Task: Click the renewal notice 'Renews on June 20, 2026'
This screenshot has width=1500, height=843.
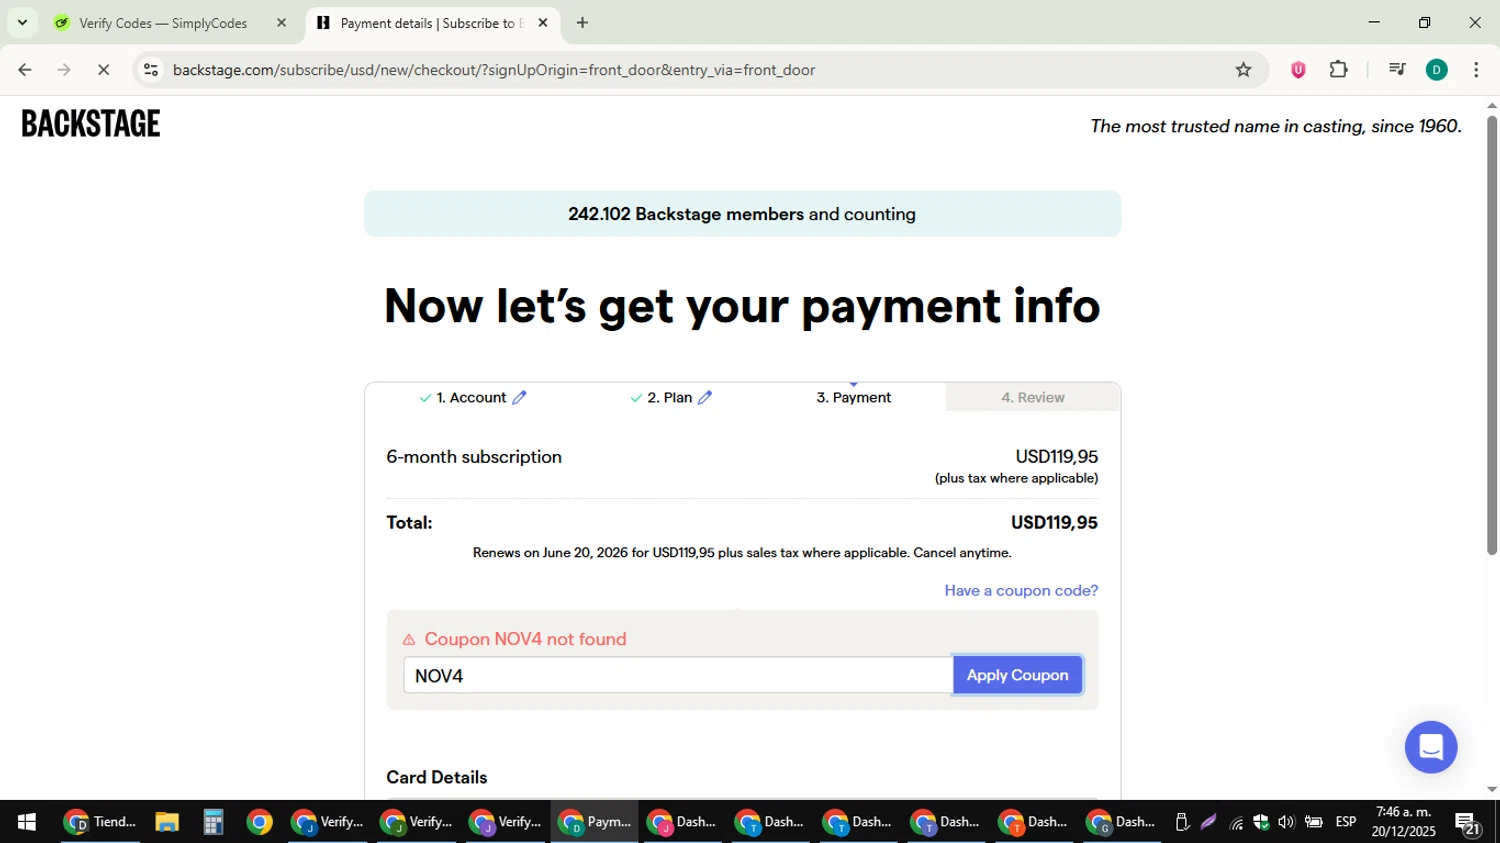Action: [x=742, y=552]
